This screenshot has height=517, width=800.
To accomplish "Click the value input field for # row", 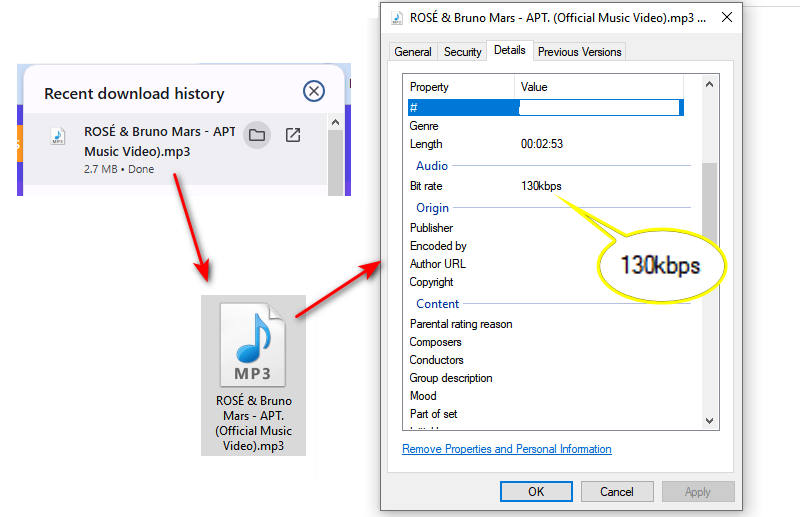I will 598,108.
